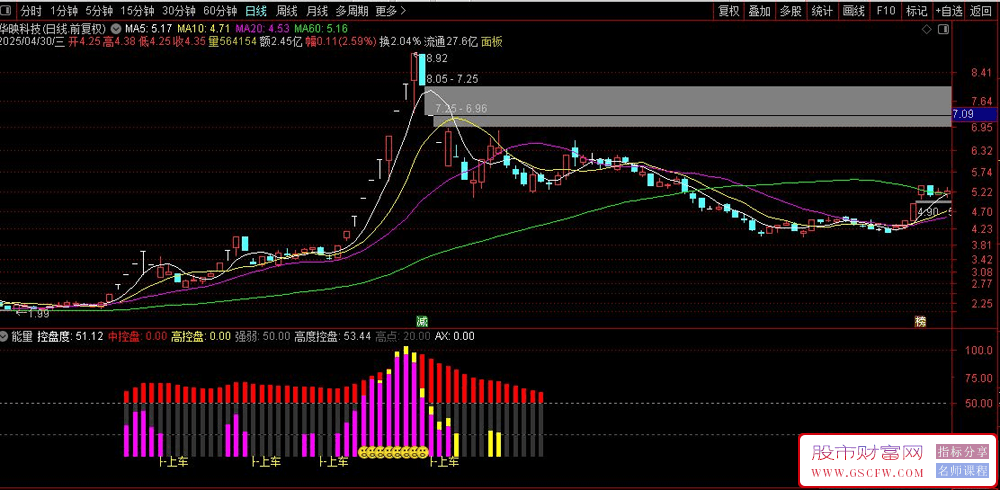Click the MA10: 4.71 indicator label

203,29
